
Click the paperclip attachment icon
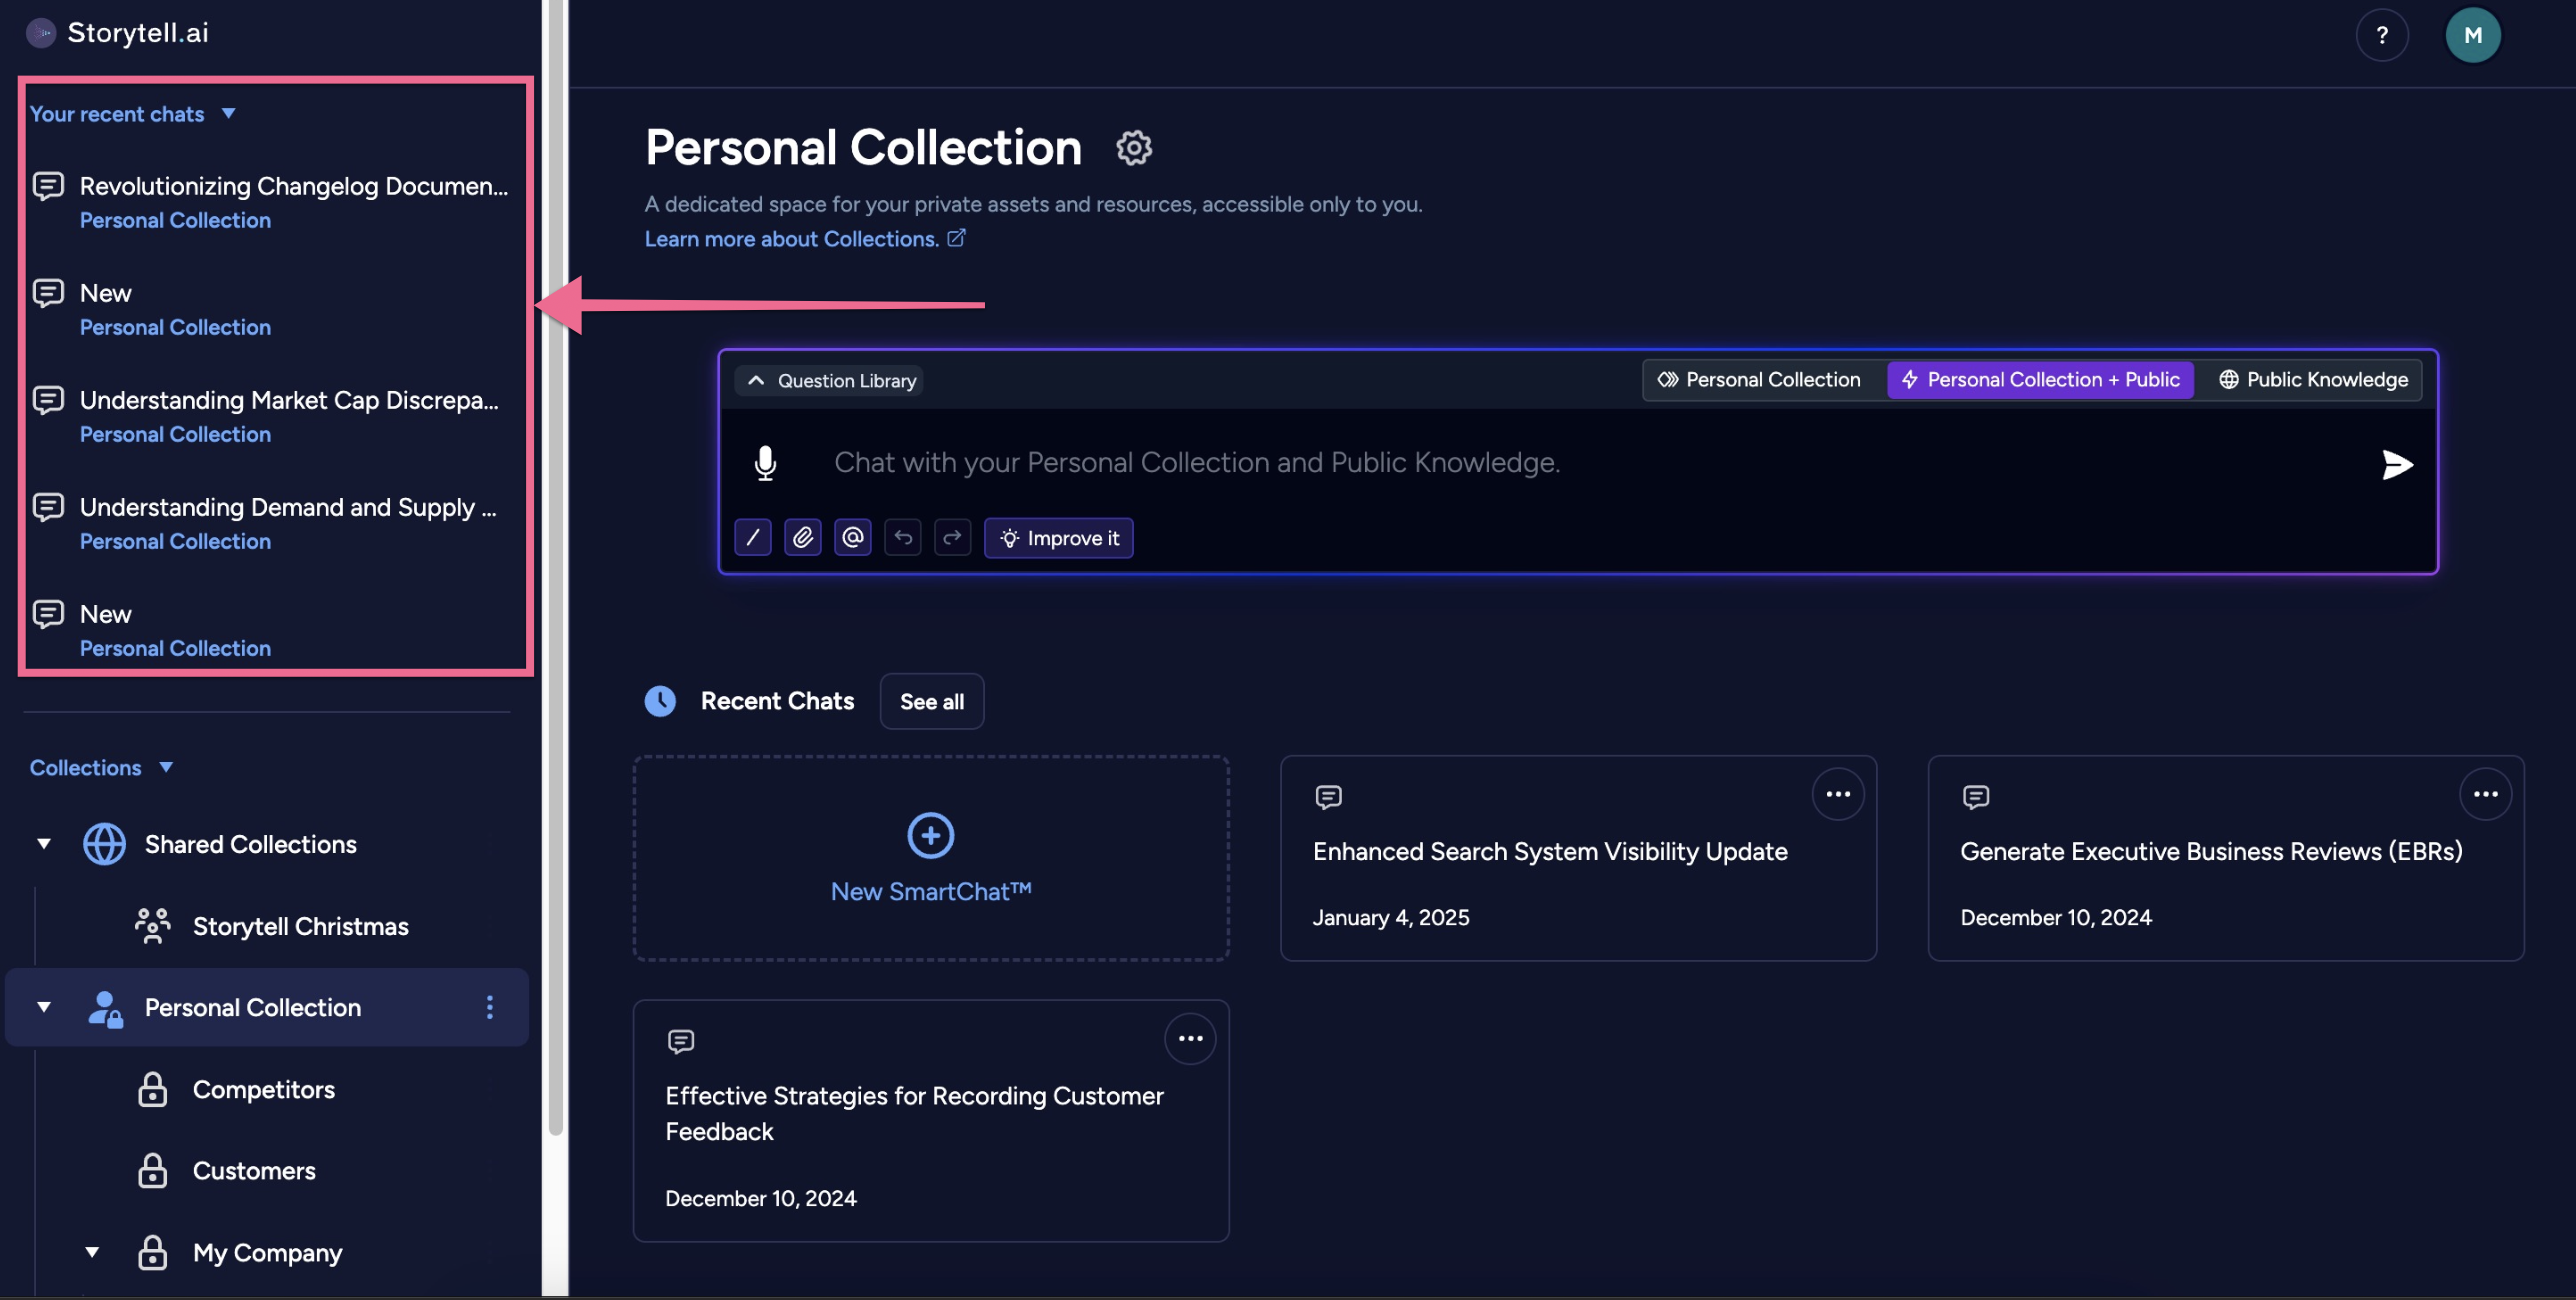803,538
